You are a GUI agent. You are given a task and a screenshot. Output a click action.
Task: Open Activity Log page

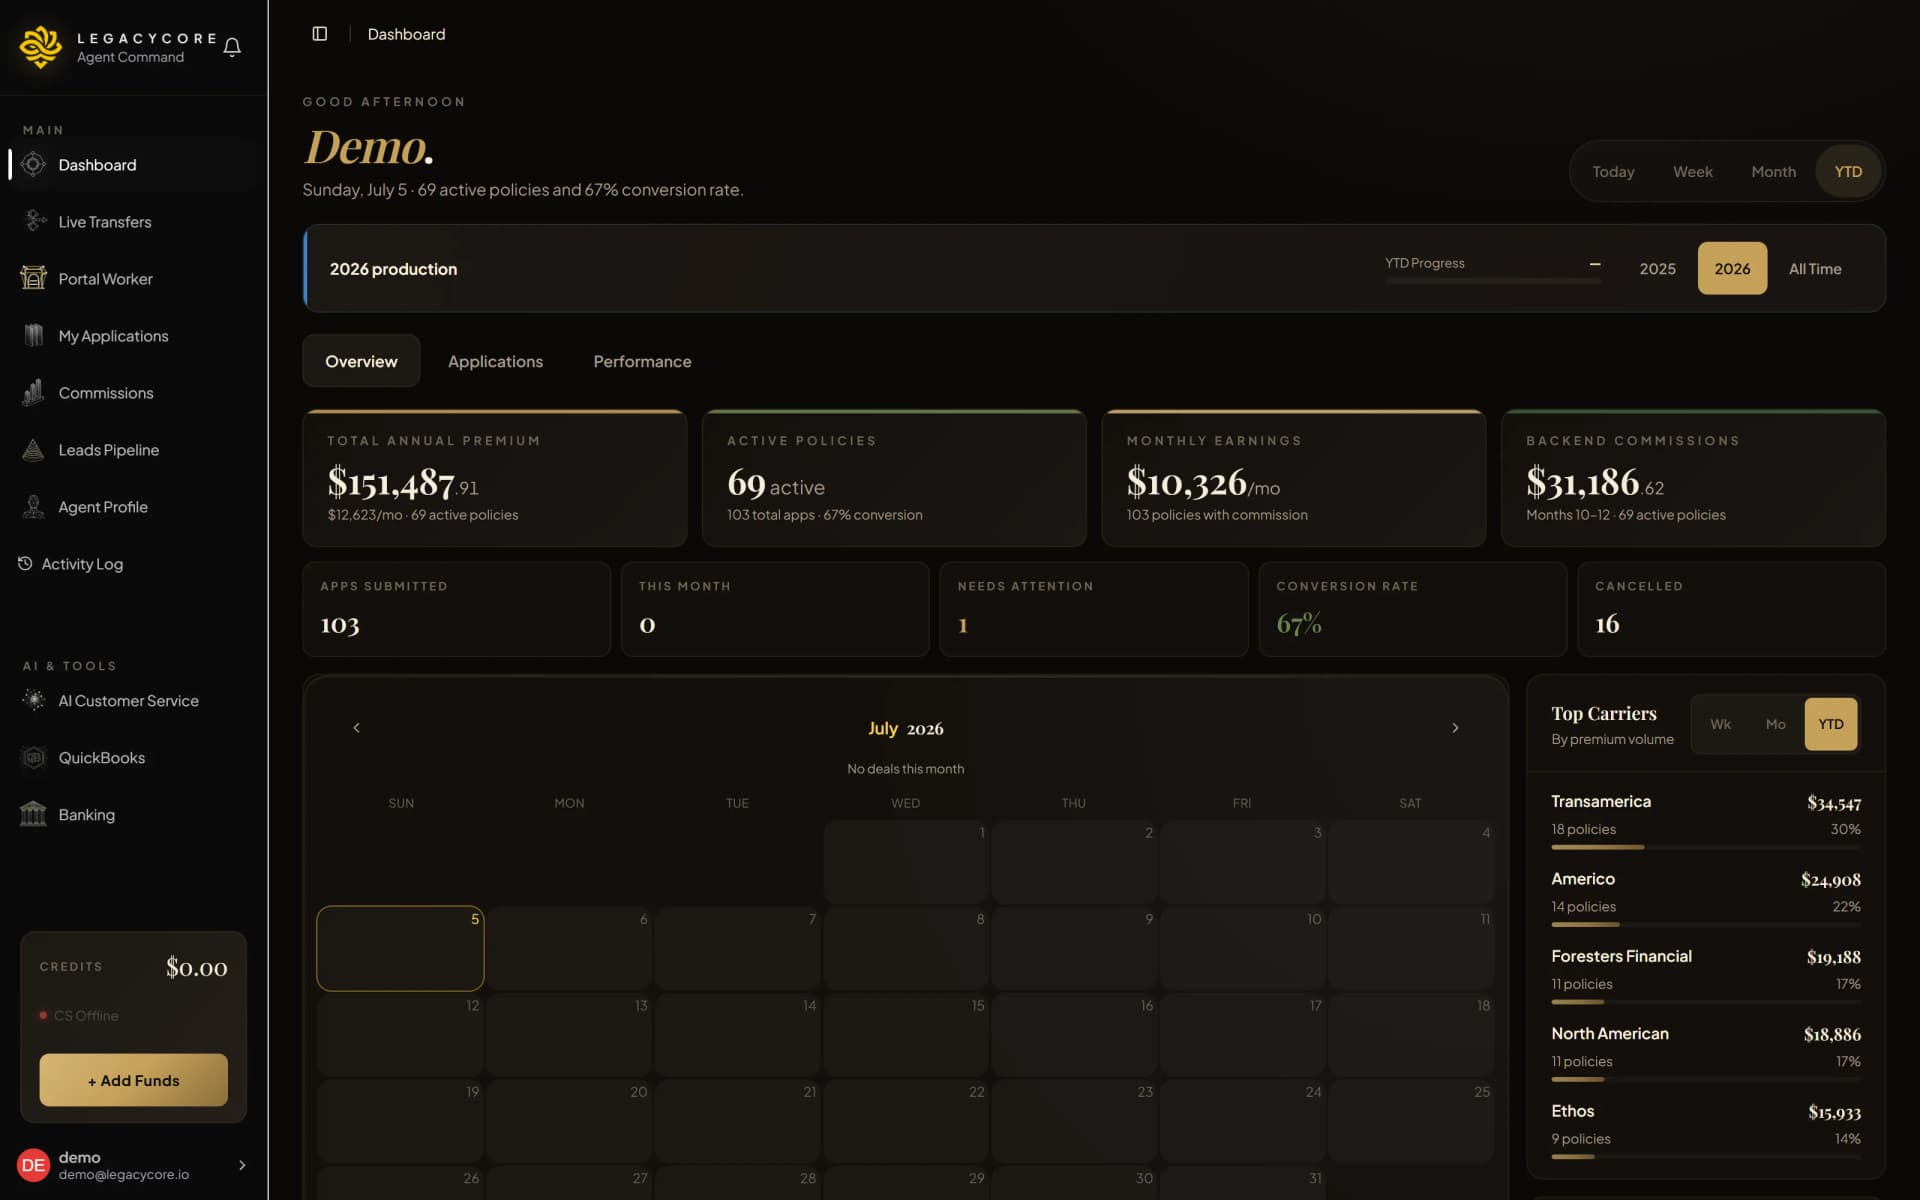[x=135, y=564]
